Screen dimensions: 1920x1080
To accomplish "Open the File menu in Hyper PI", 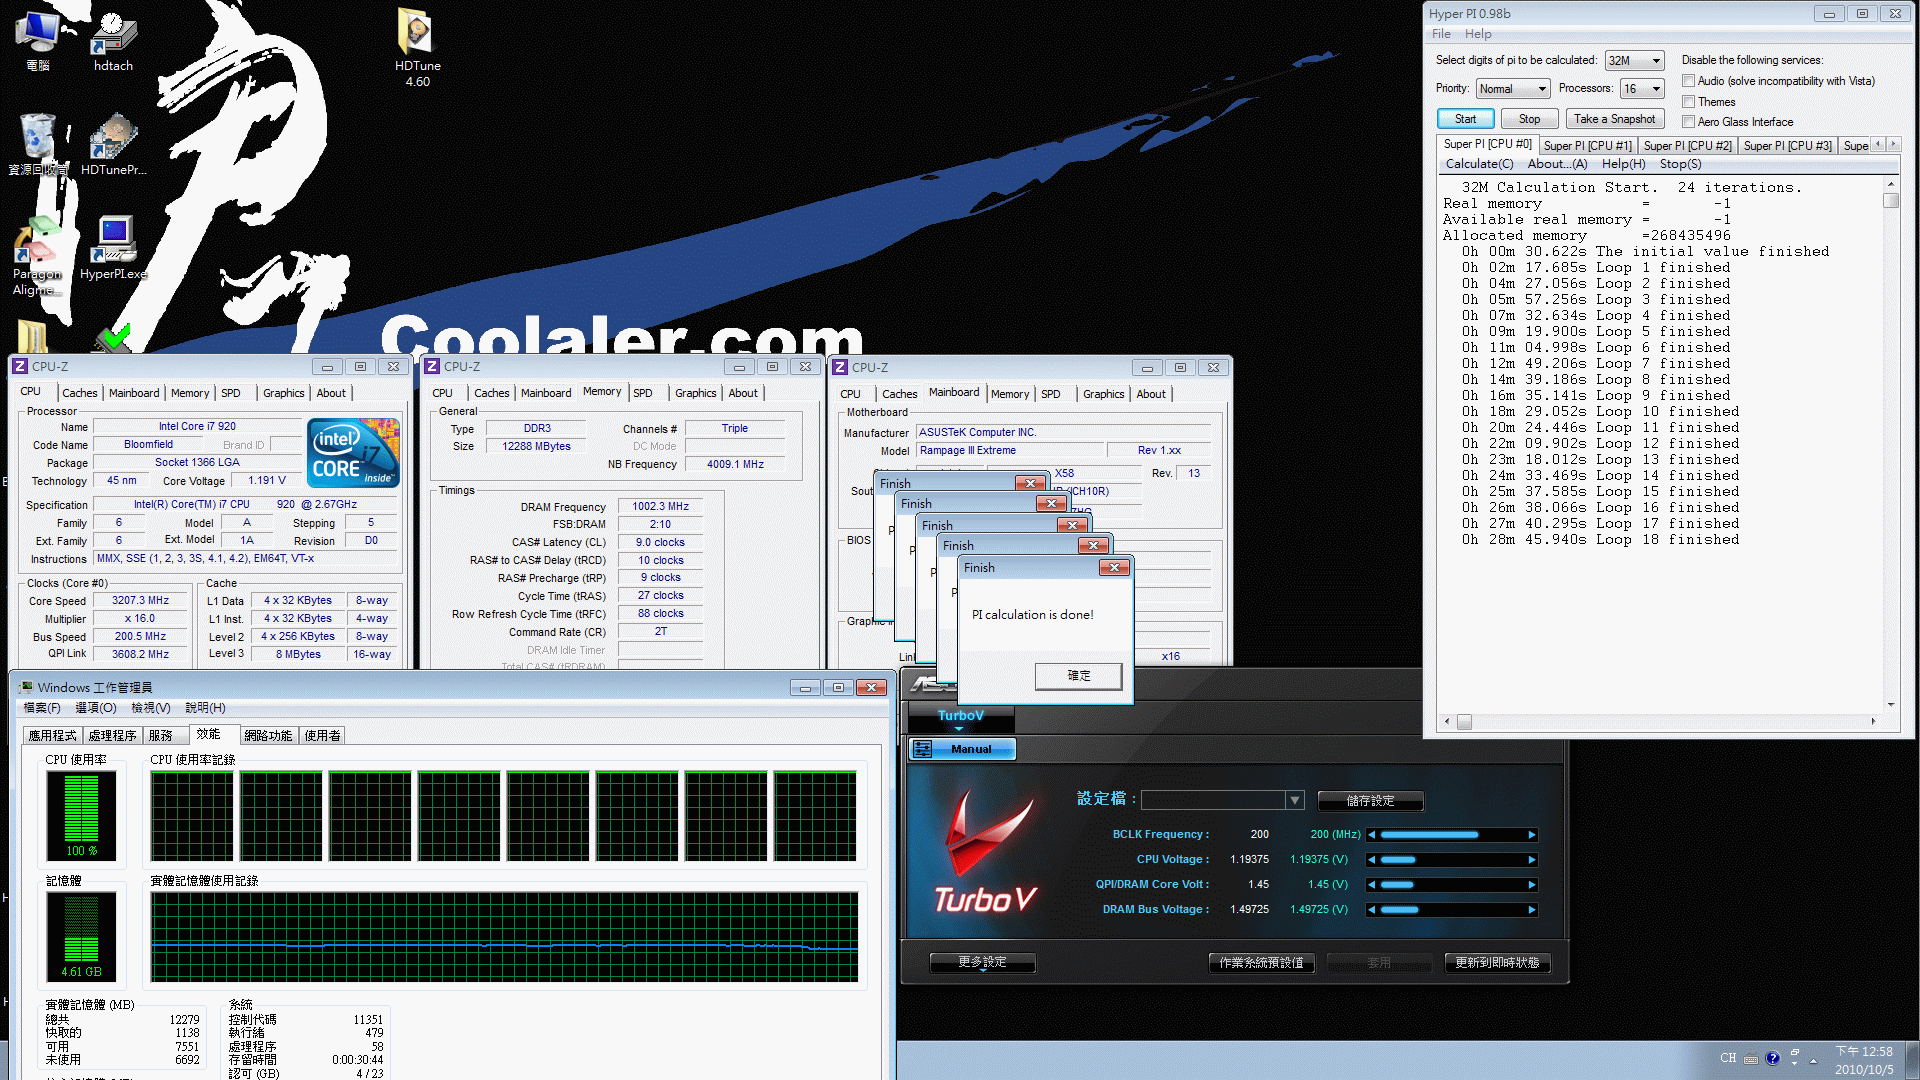I will 1441,34.
